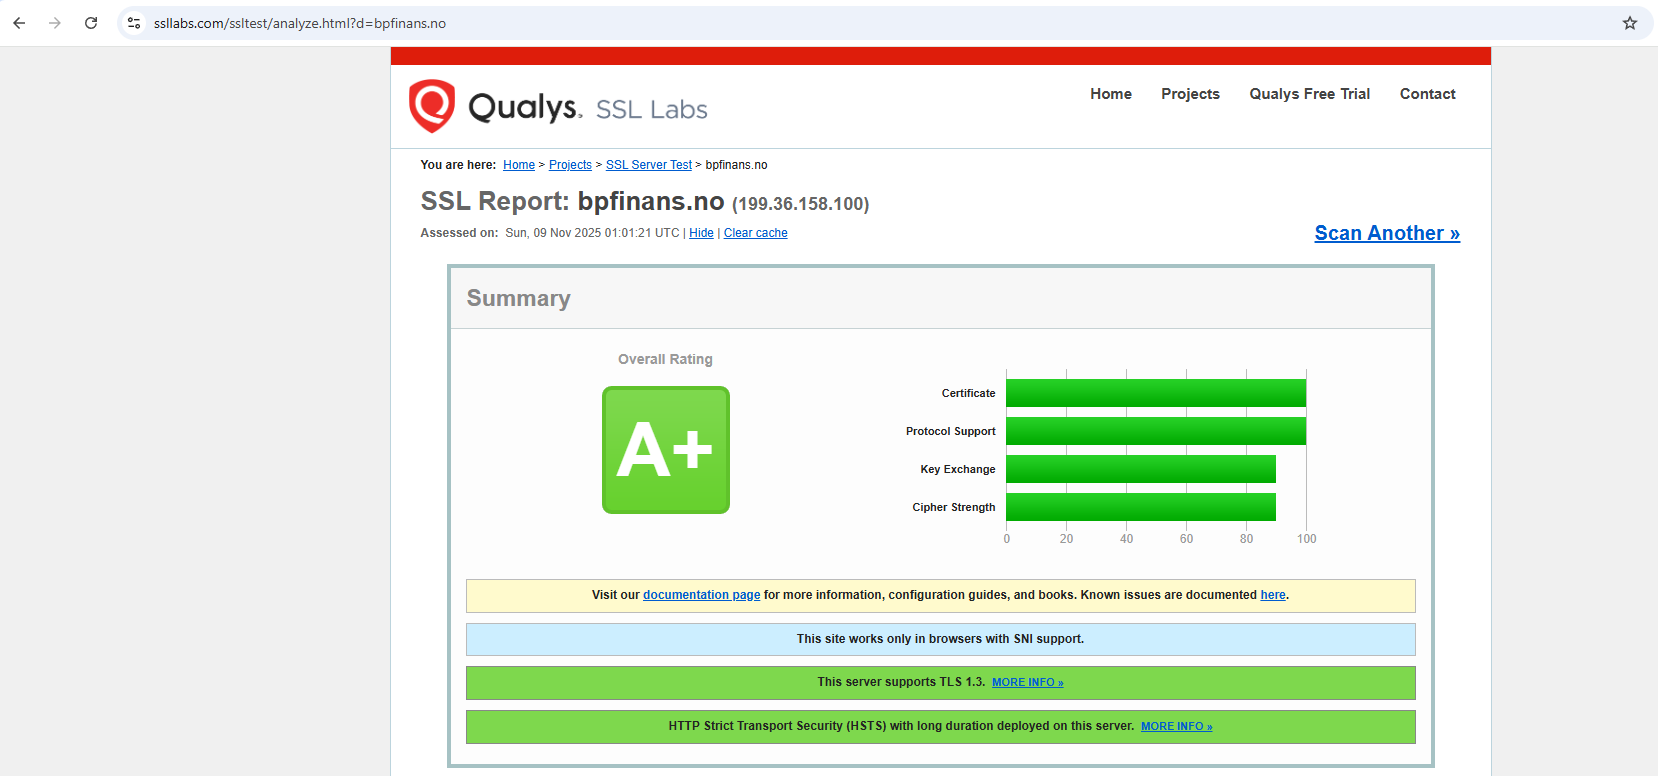Click the 'SSL Labs' logo text
This screenshot has width=1658, height=776.
[652, 109]
